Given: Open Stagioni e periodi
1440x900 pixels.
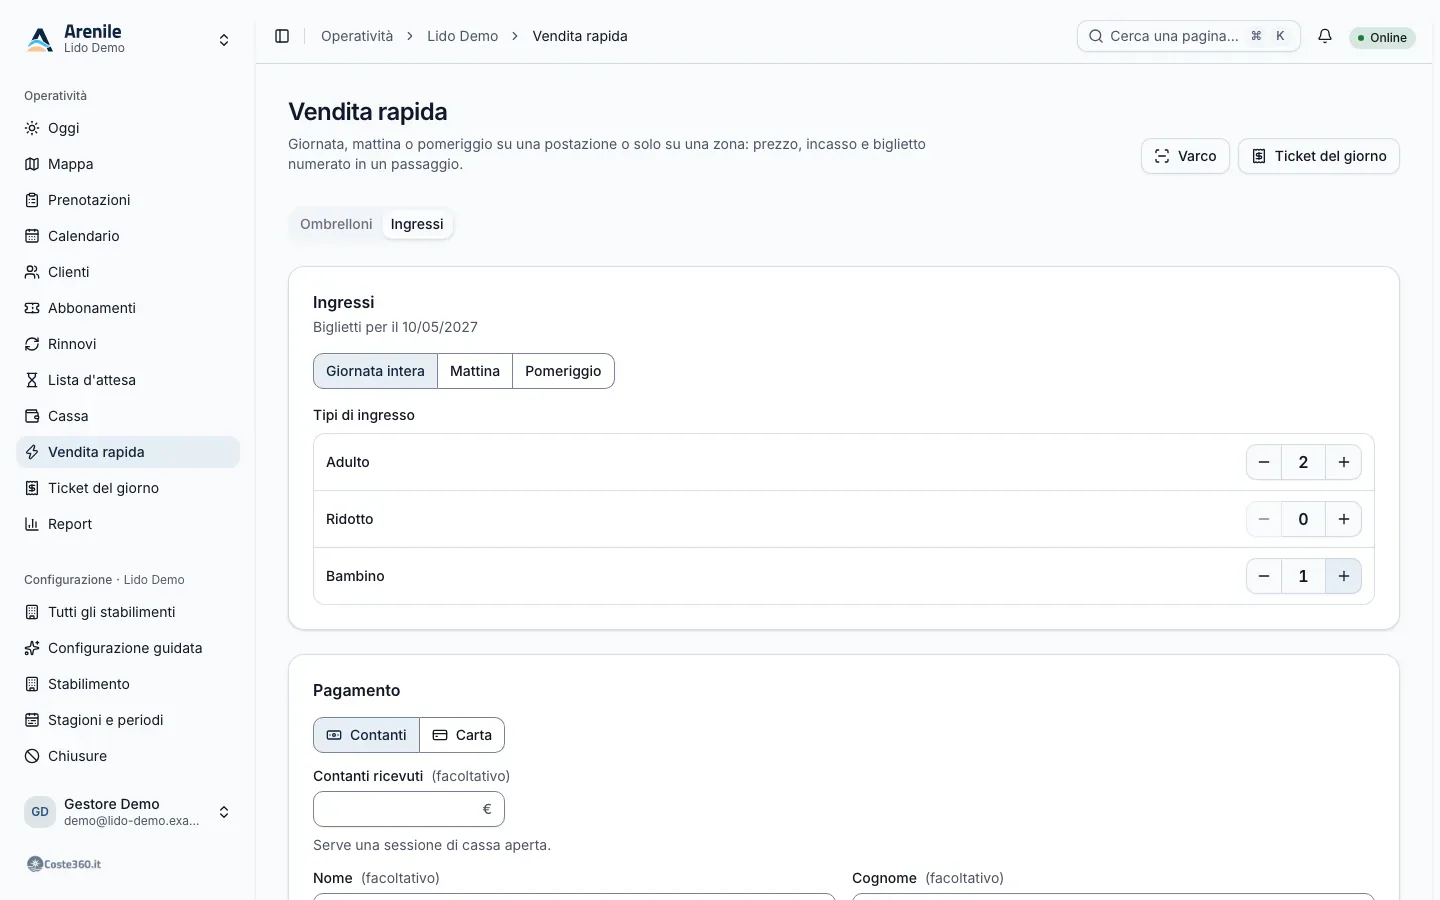Looking at the screenshot, I should point(128,720).
